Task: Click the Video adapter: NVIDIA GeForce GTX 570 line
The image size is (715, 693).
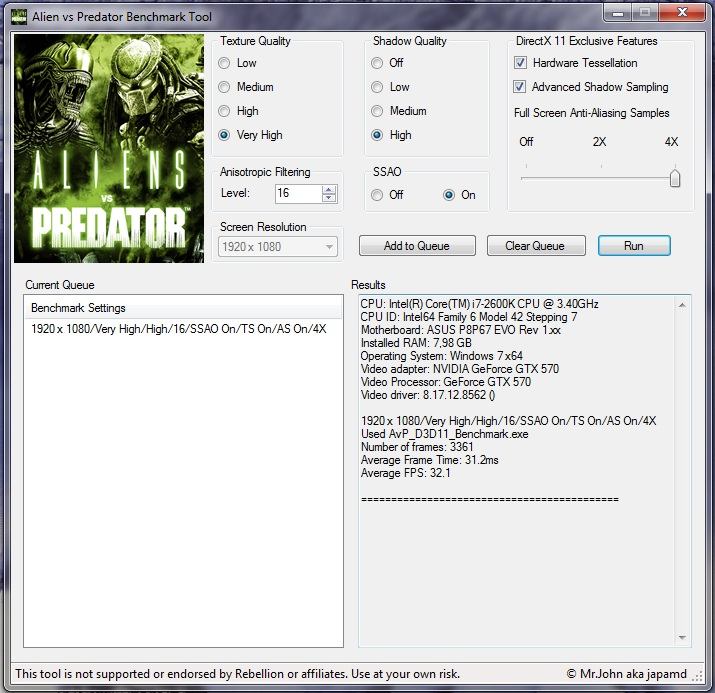Action: pyautogui.click(x=460, y=368)
